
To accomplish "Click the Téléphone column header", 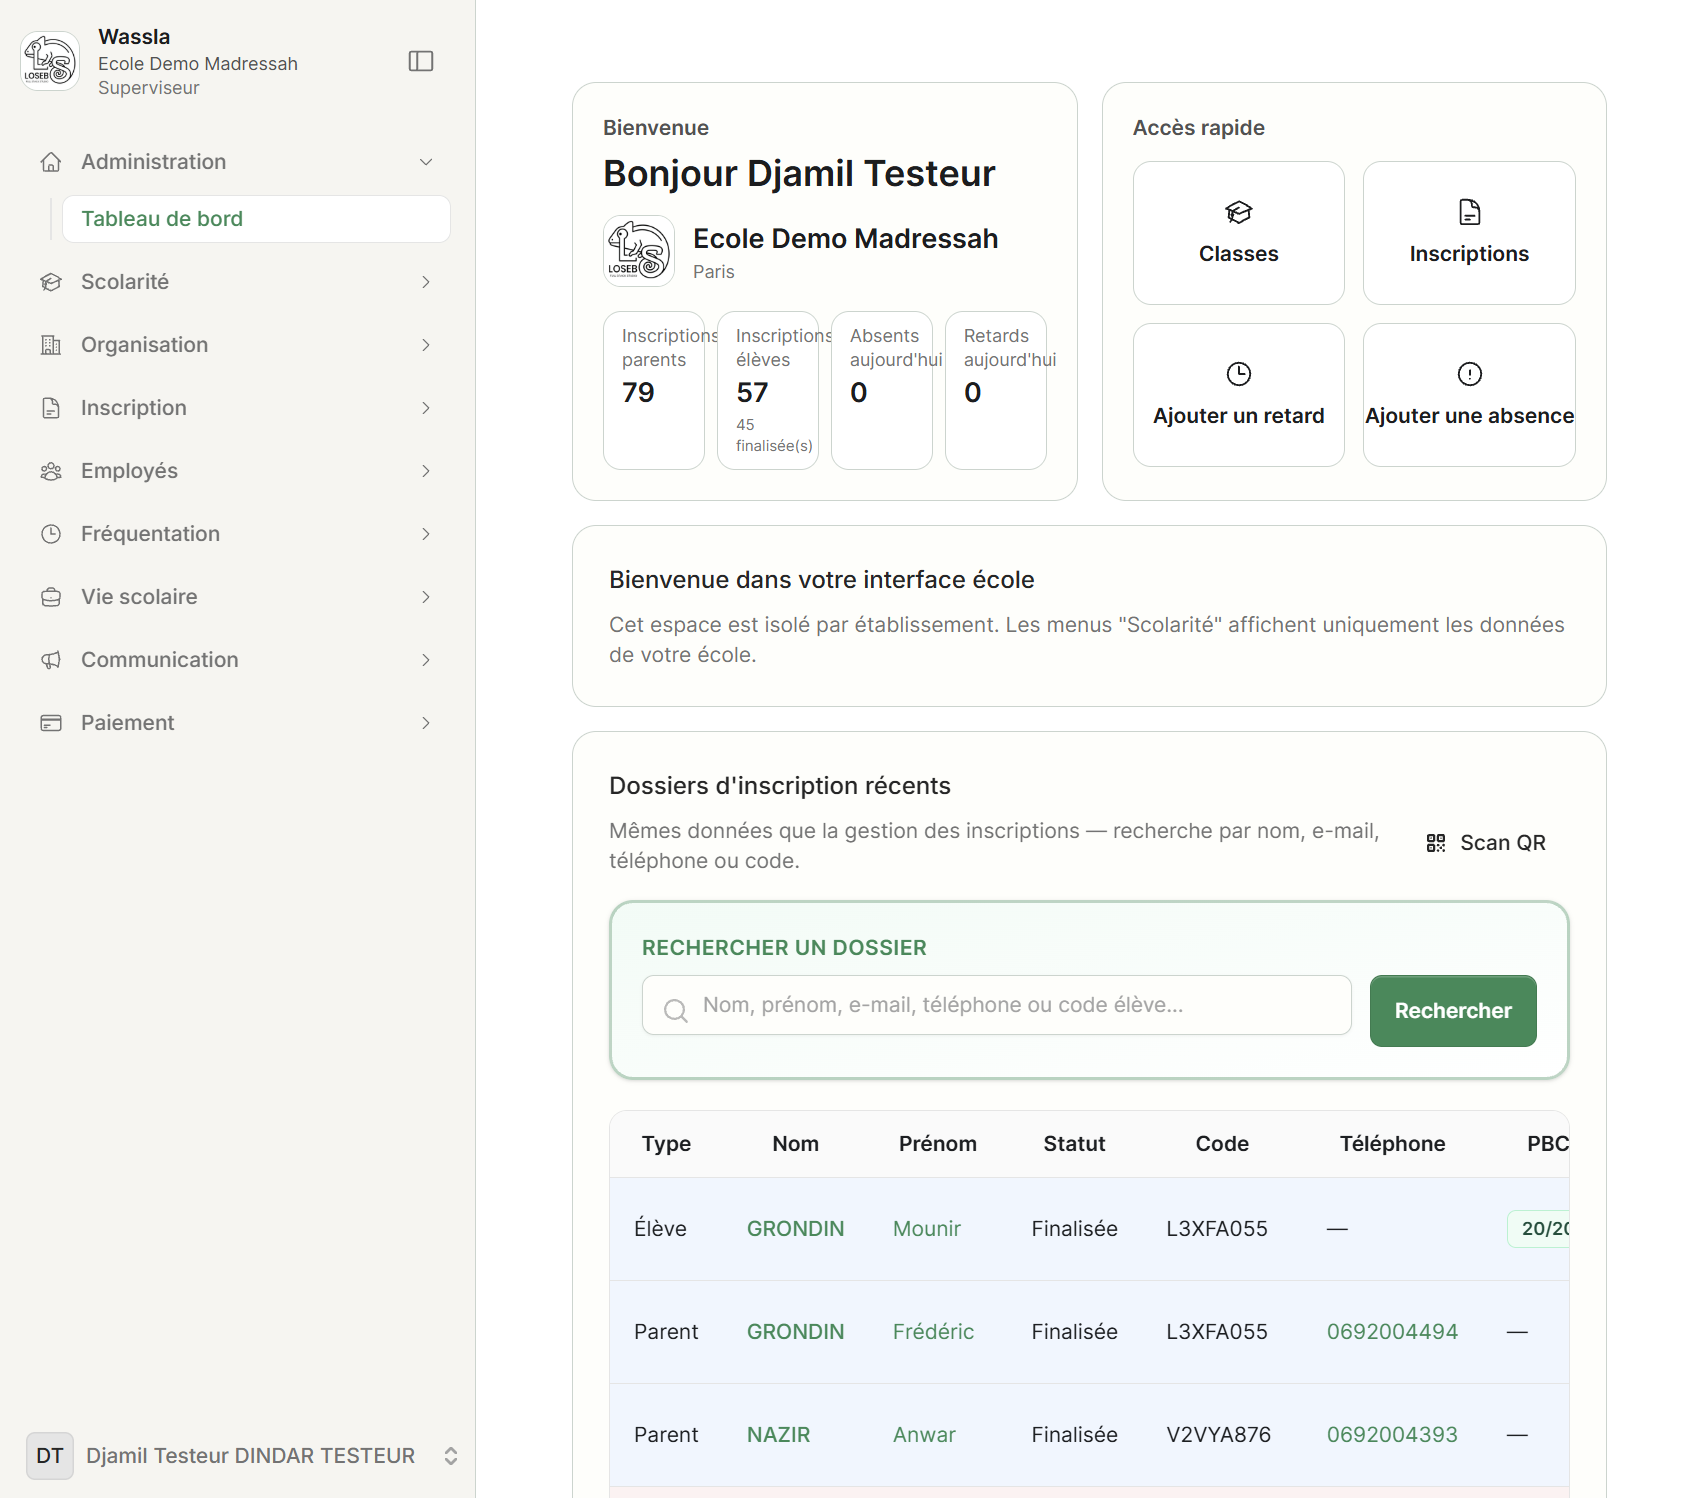I will tap(1393, 1144).
